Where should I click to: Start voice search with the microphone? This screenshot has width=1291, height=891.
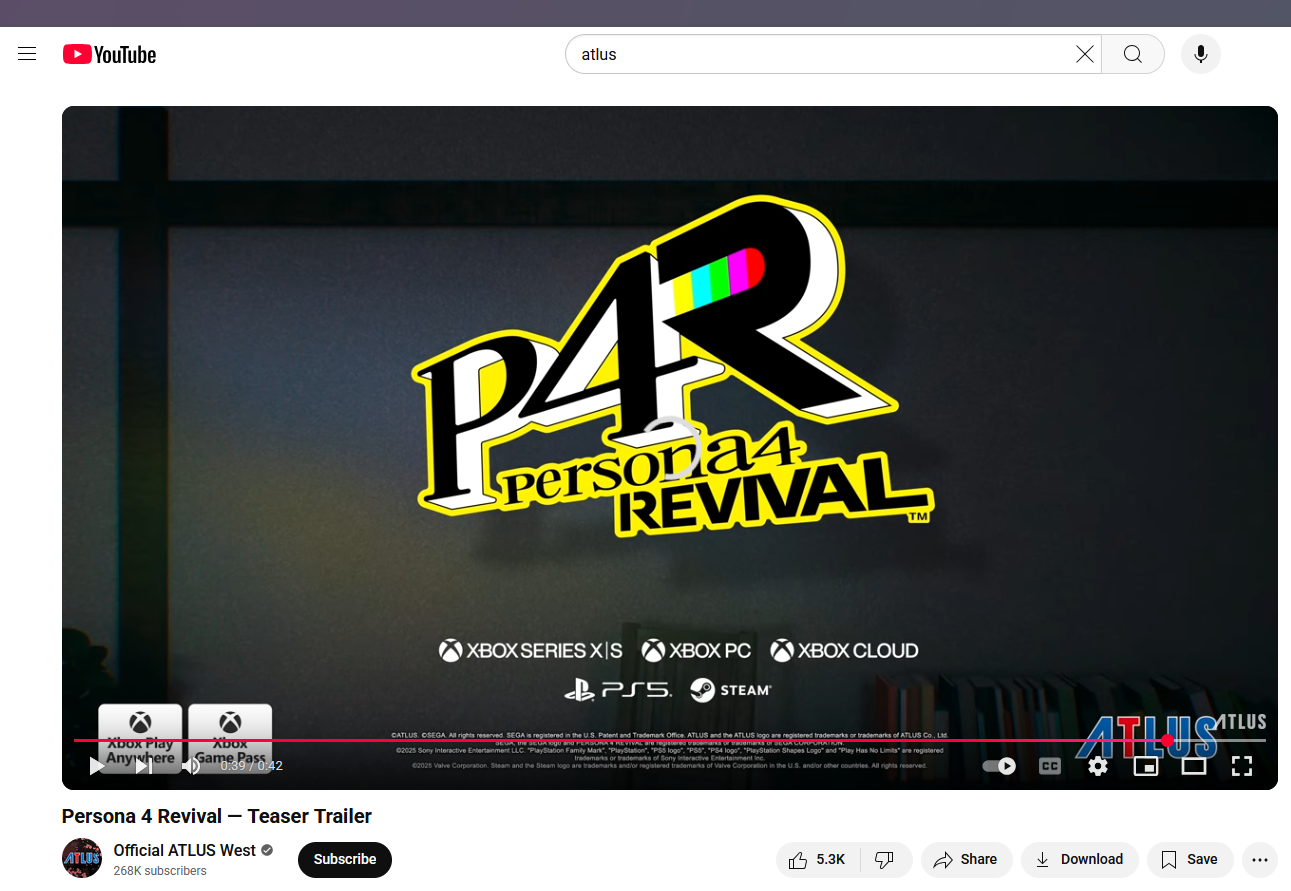point(1201,54)
